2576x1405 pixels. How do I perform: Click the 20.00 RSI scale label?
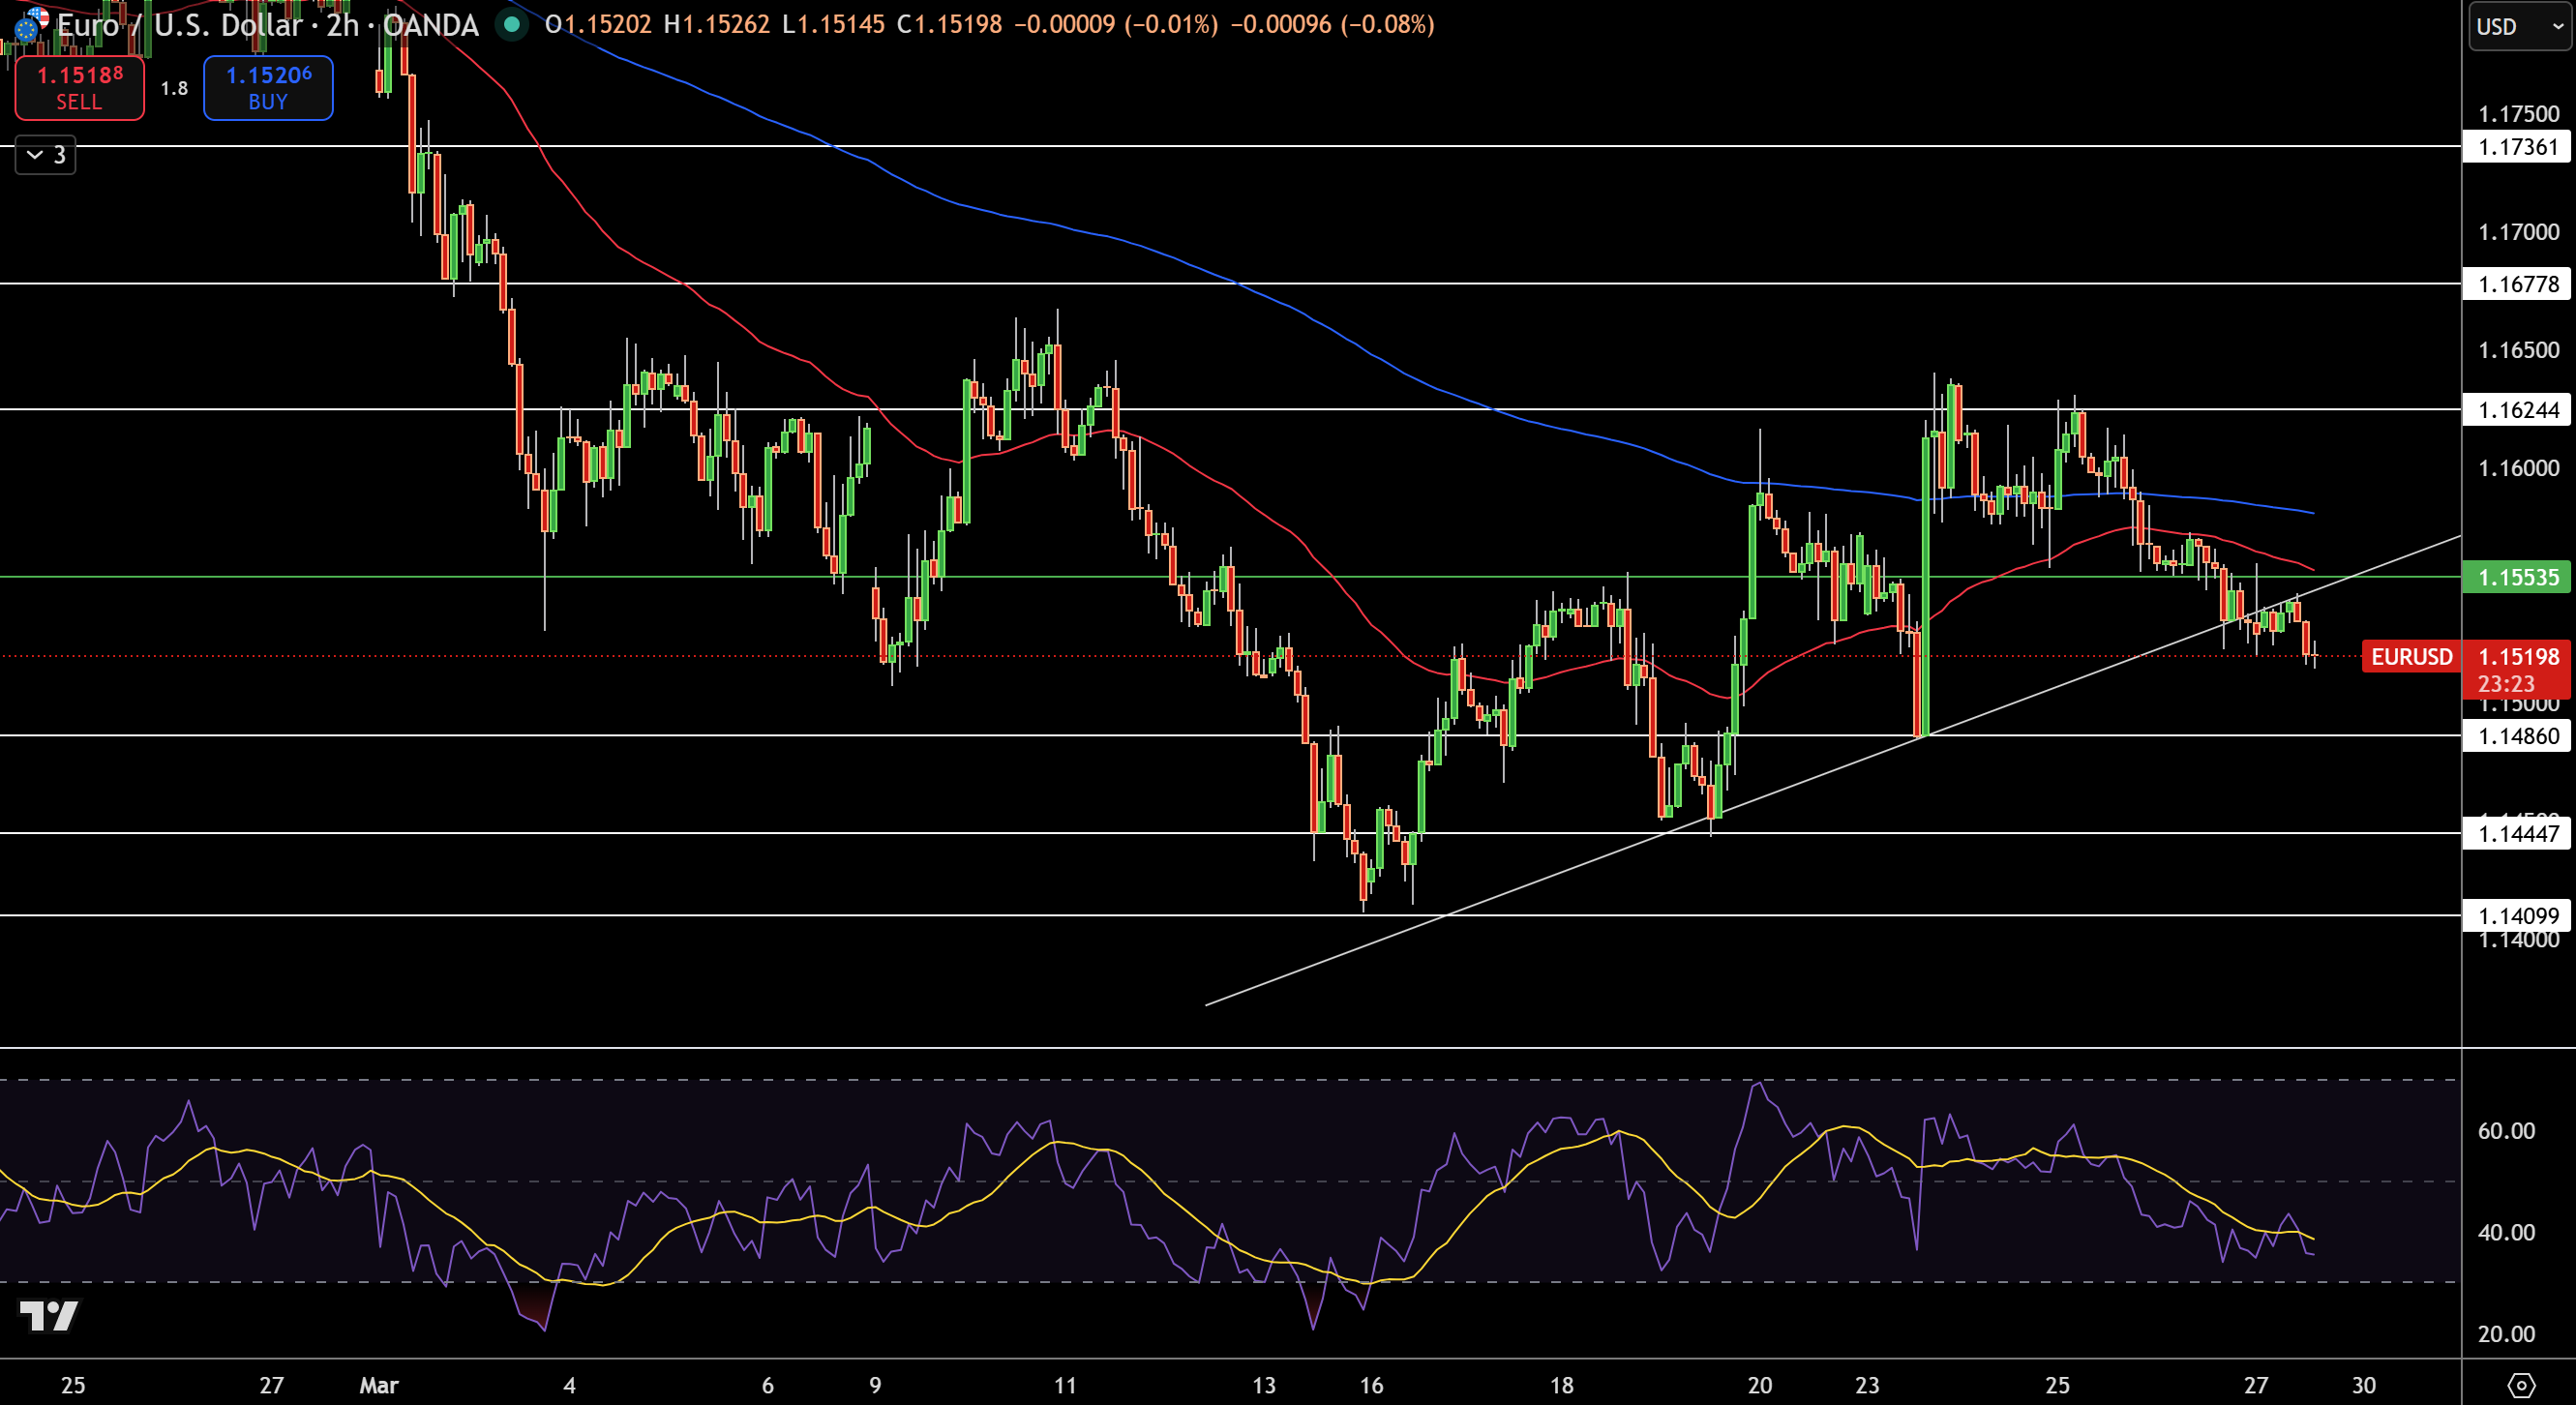coord(2506,1334)
